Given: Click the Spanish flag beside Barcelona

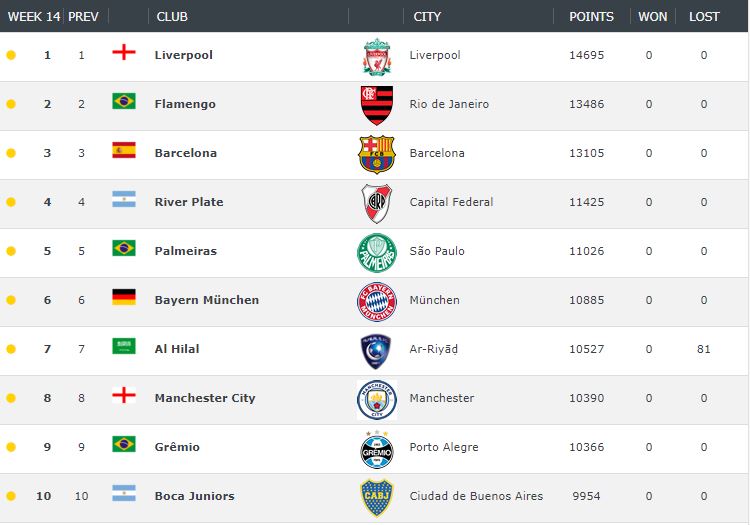Looking at the screenshot, I should pyautogui.click(x=124, y=150).
